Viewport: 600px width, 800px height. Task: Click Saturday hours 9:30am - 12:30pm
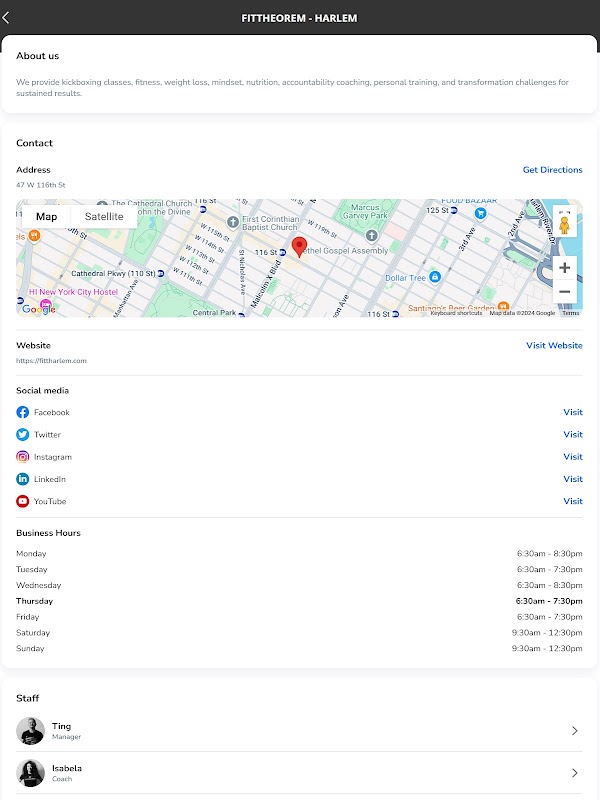[547, 633]
